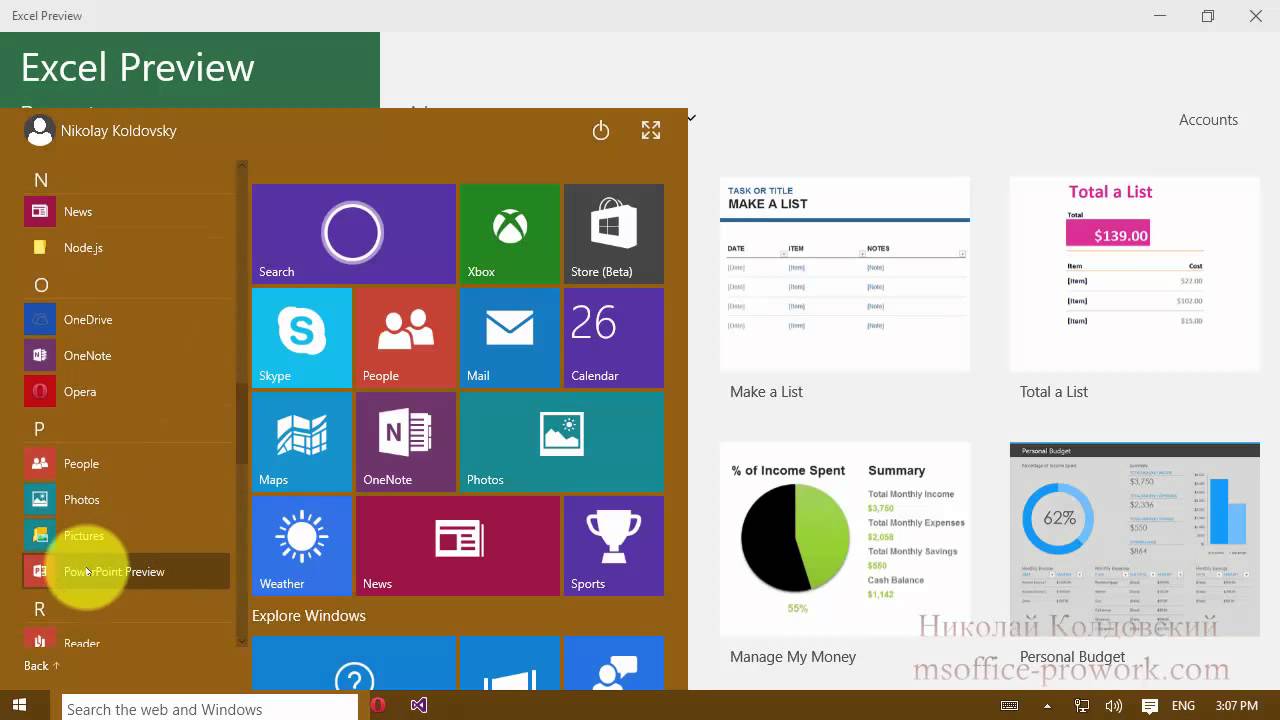Open the Search tile with Cortana ring
1280x720 pixels.
pos(354,234)
